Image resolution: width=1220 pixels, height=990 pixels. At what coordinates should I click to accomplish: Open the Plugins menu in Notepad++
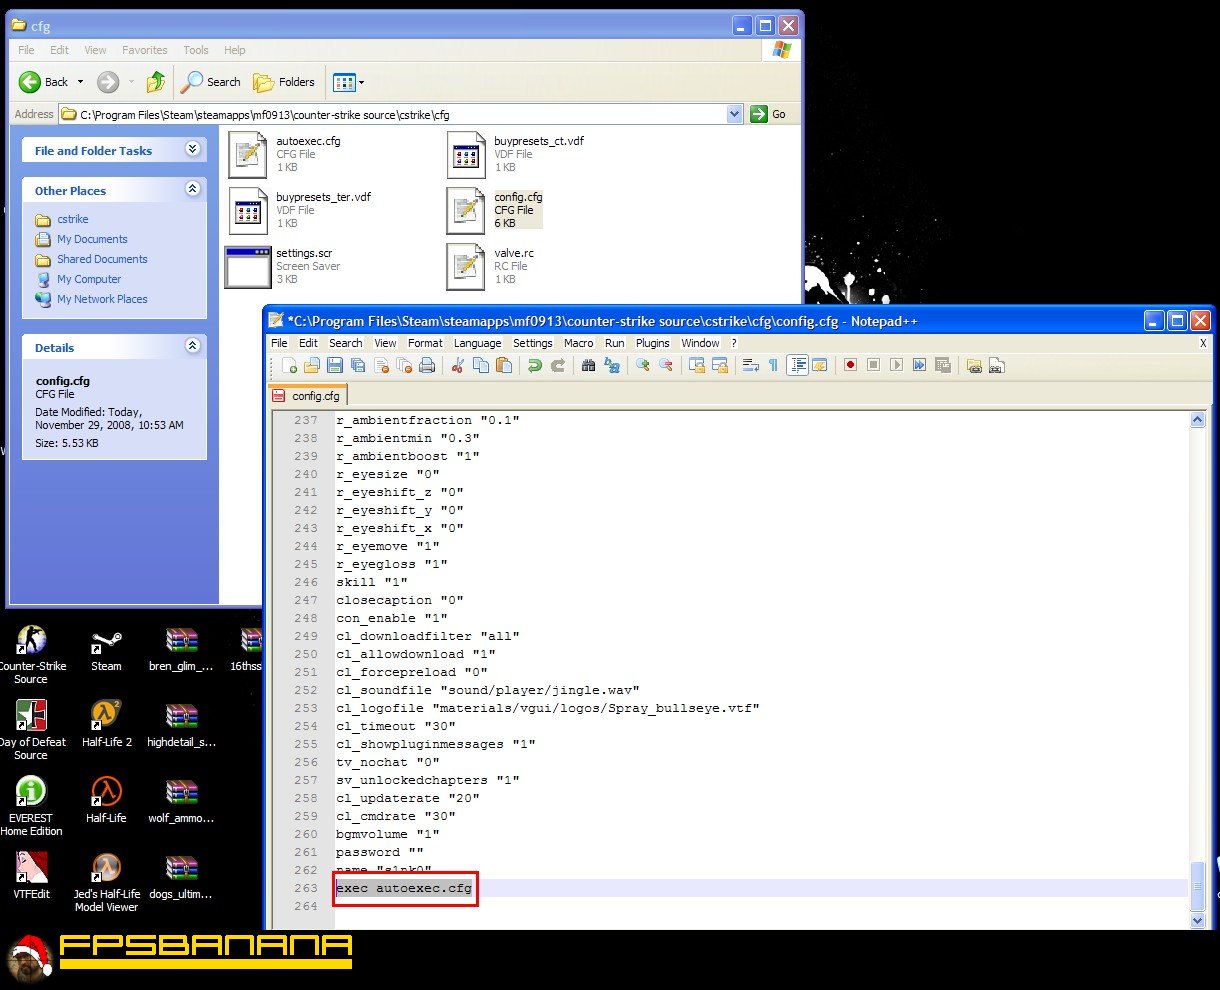pos(652,343)
